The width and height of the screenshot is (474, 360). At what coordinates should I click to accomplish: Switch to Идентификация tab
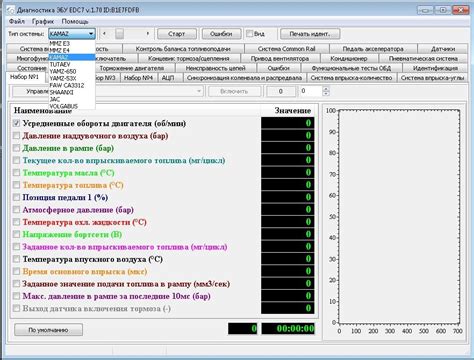click(x=435, y=68)
